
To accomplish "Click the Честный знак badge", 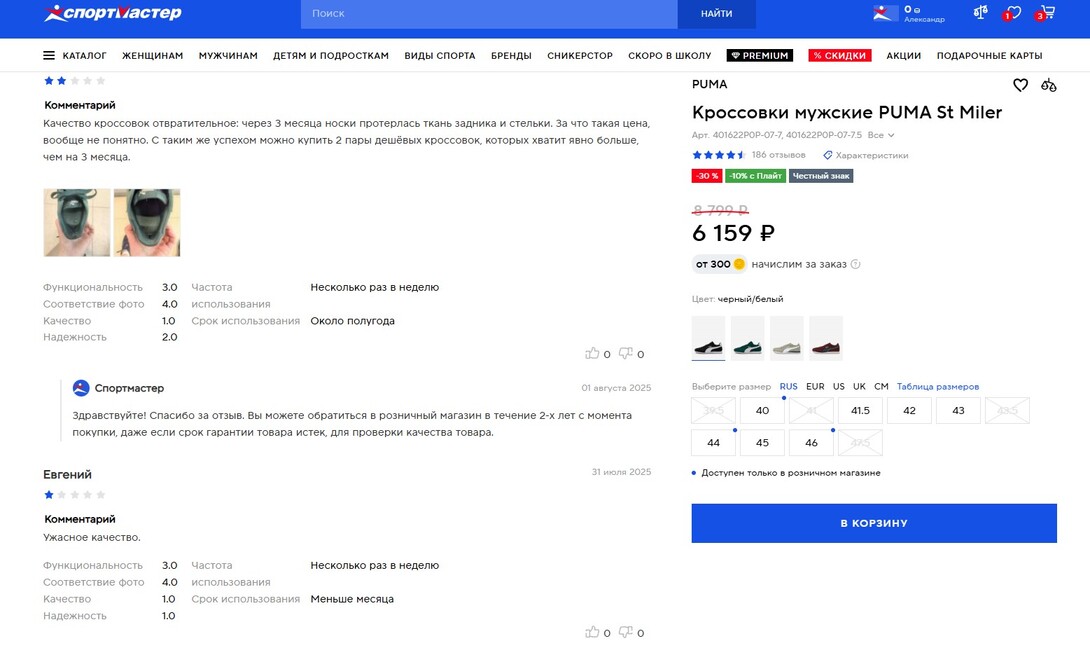I will click(821, 176).
